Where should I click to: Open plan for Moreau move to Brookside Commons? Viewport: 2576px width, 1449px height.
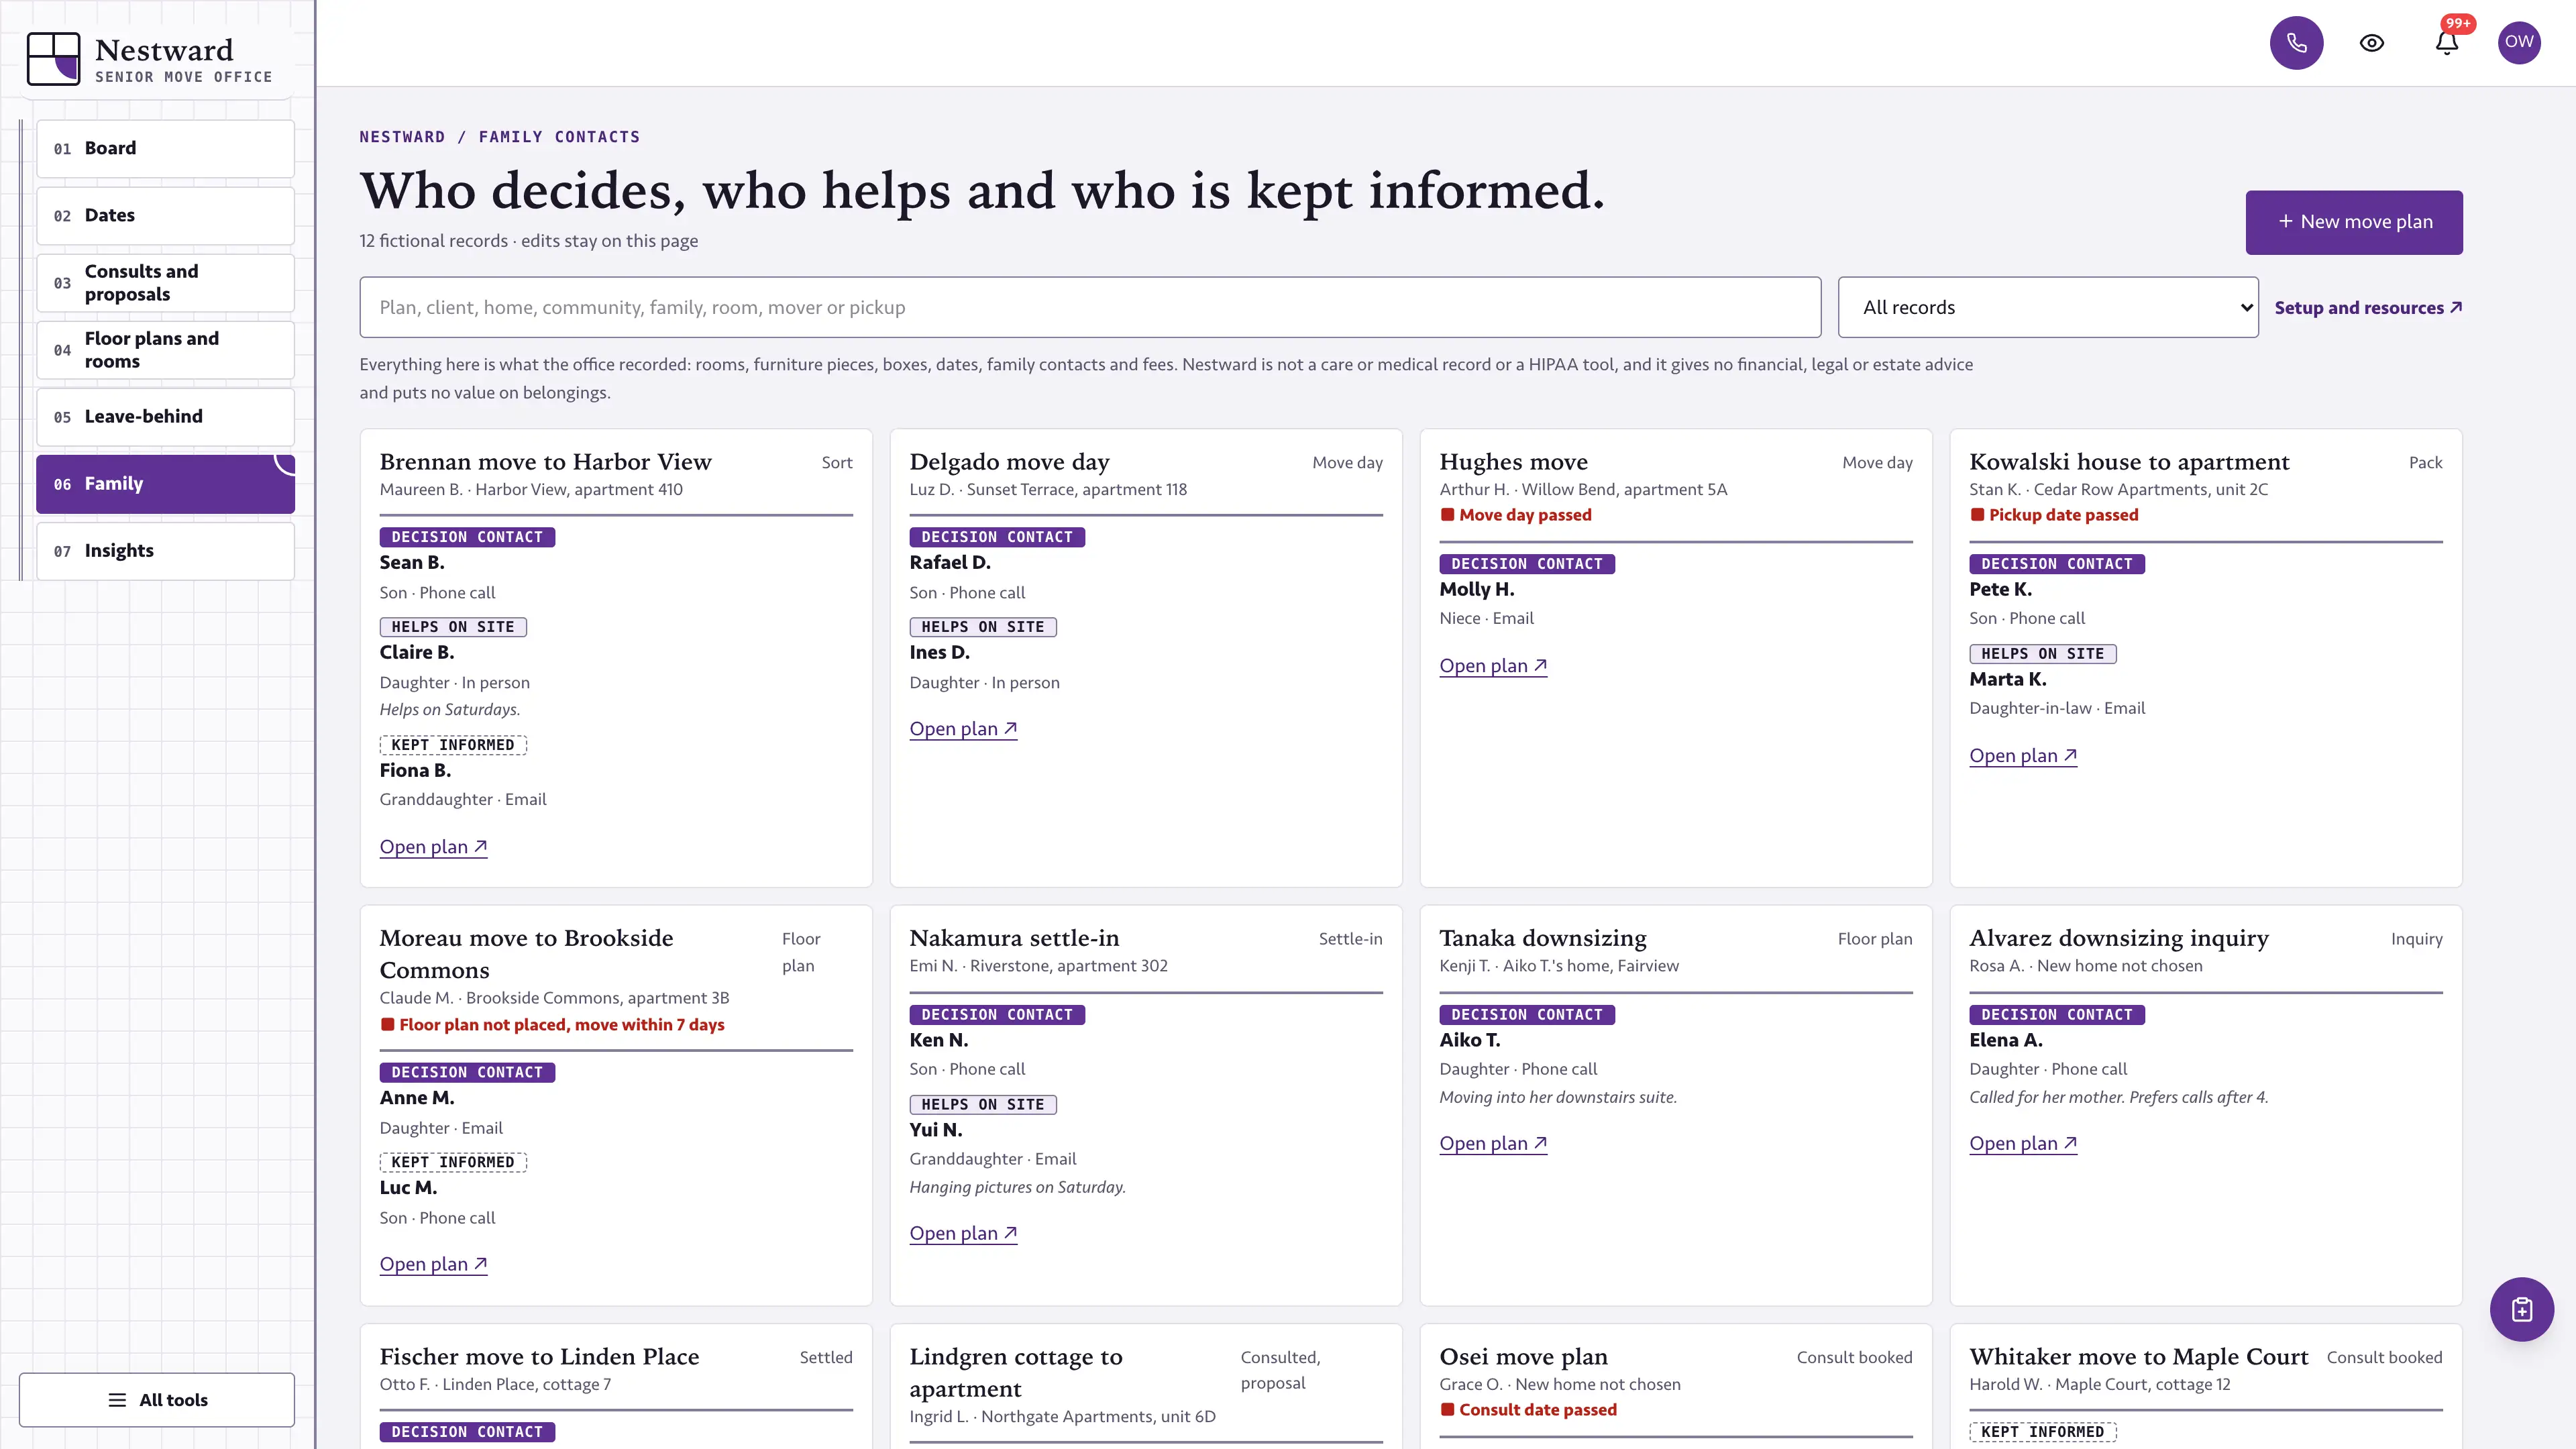tap(433, 1264)
